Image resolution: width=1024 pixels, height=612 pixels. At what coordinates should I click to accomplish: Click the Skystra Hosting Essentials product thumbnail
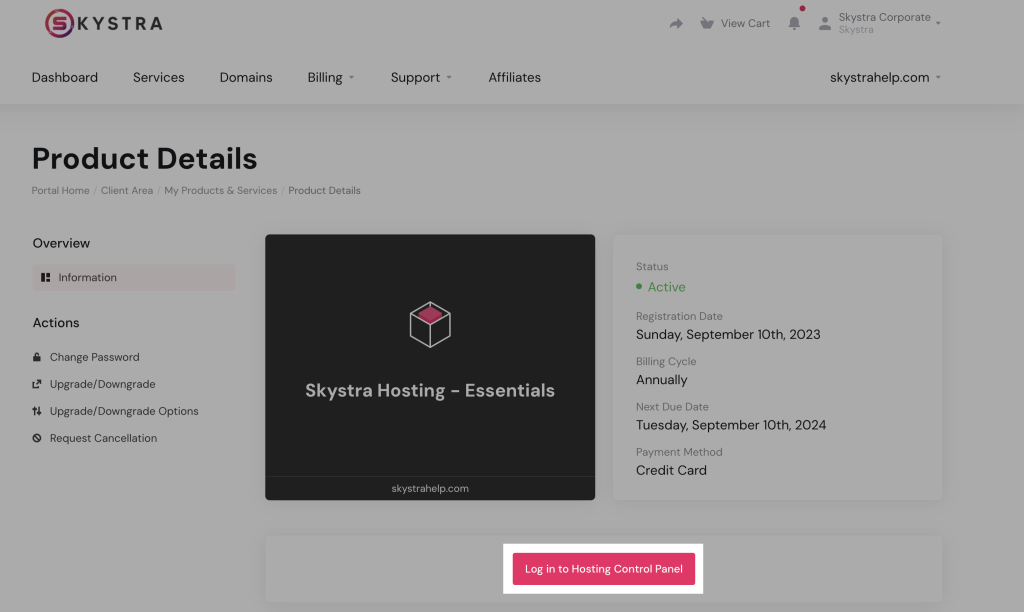429,367
